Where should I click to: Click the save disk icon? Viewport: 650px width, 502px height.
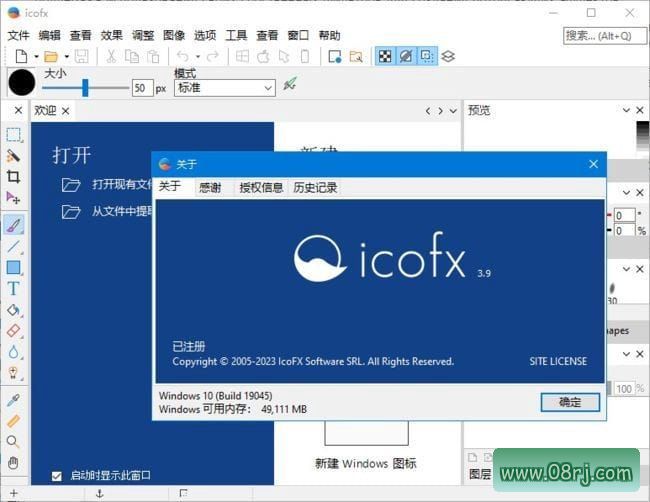click(81, 56)
